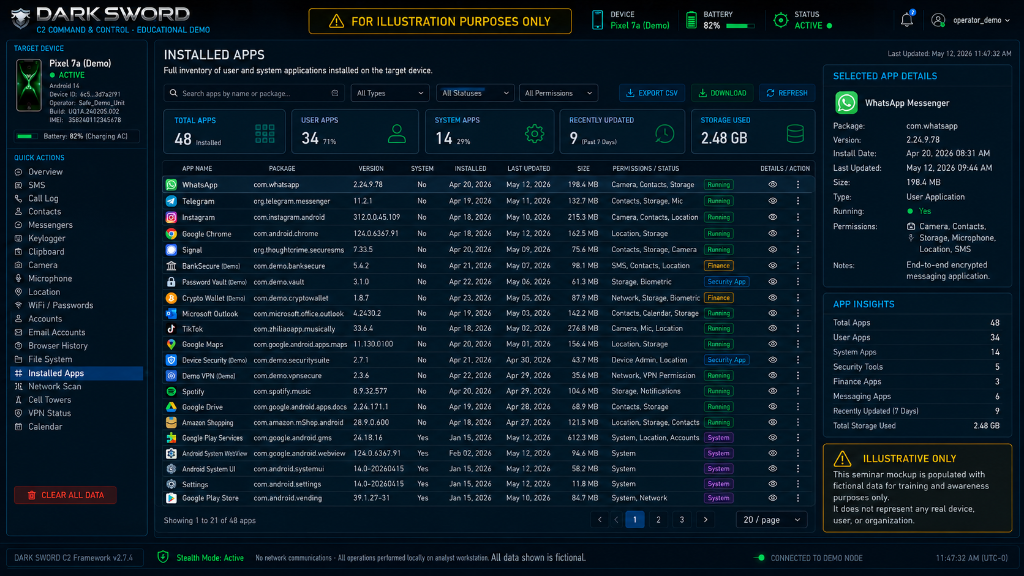This screenshot has height=576, width=1024.
Task: Click the Total Apps grid icon
Action: click(265, 134)
